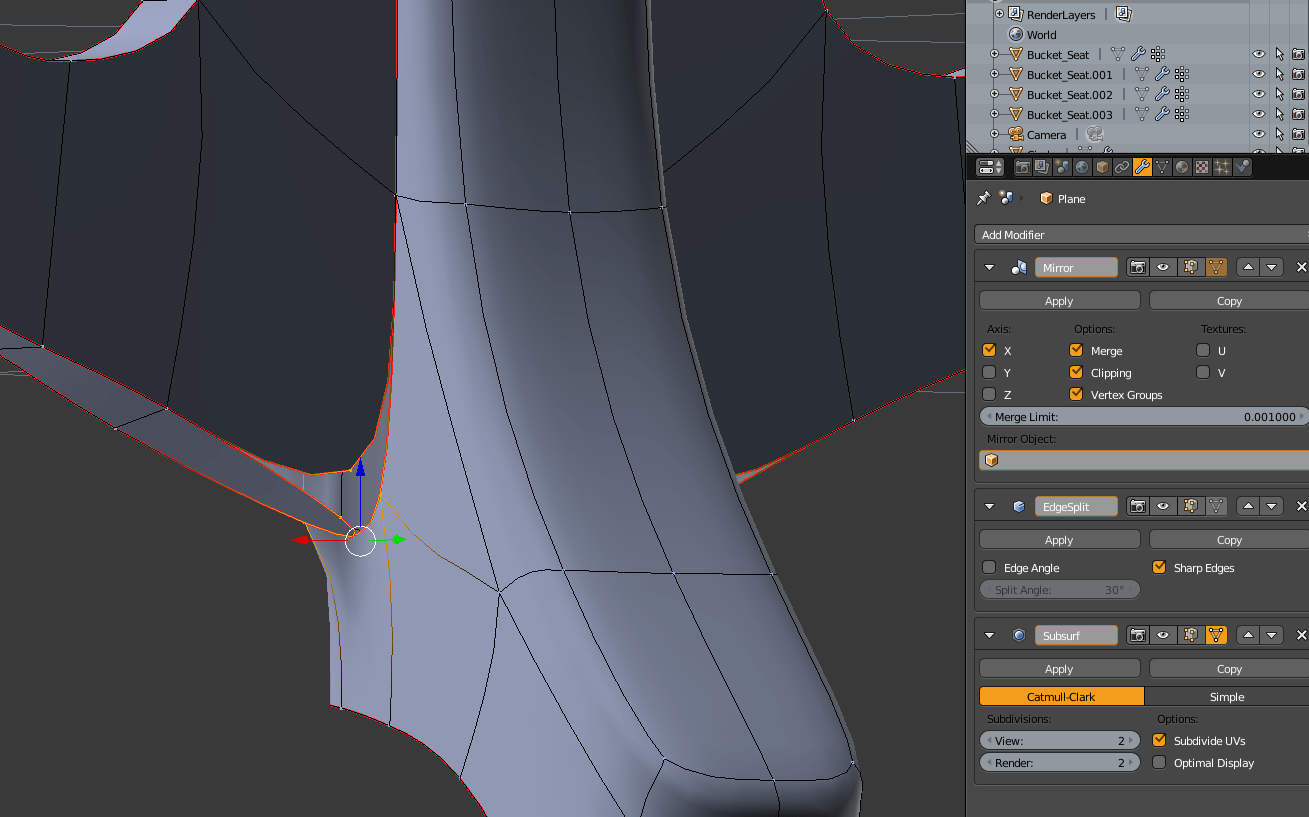
Task: Click the pin icon beside Plane breadcrumb
Action: coord(984,198)
